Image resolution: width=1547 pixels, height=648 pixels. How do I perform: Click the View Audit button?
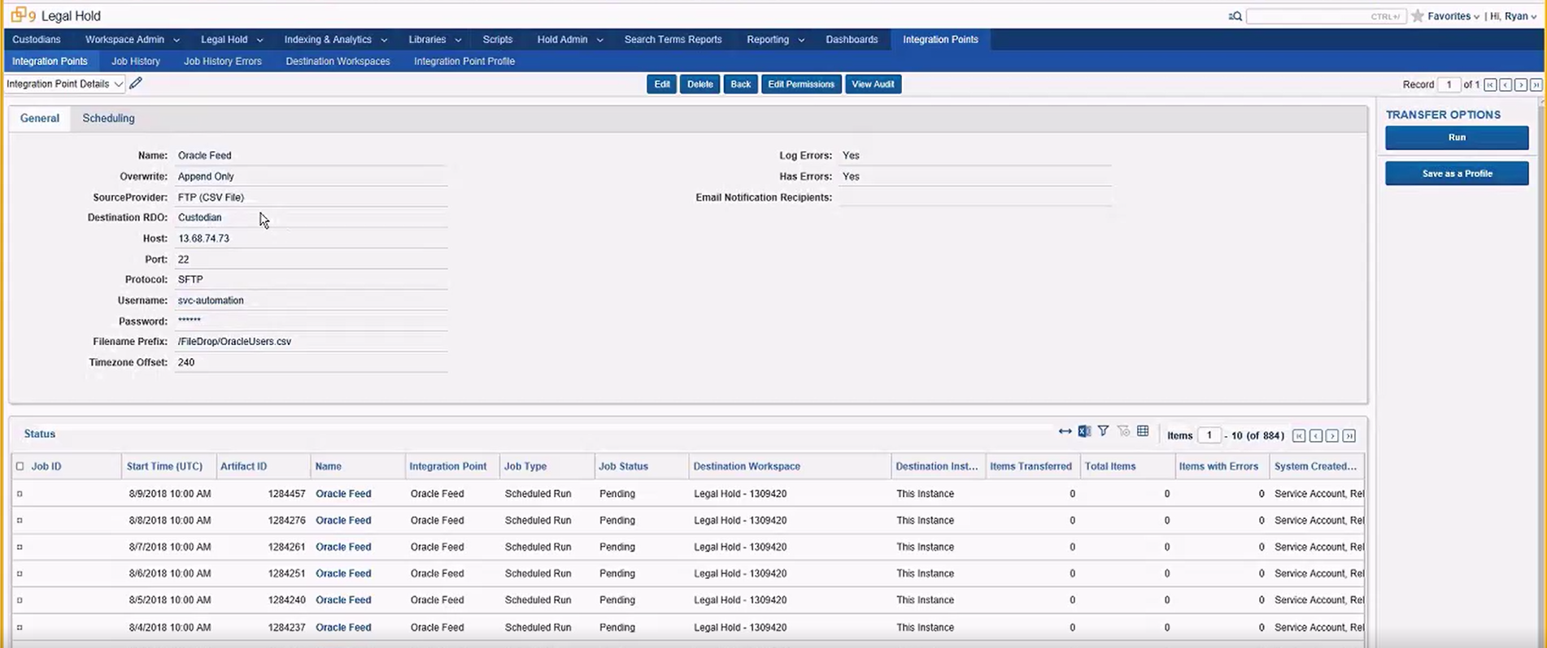pos(873,84)
